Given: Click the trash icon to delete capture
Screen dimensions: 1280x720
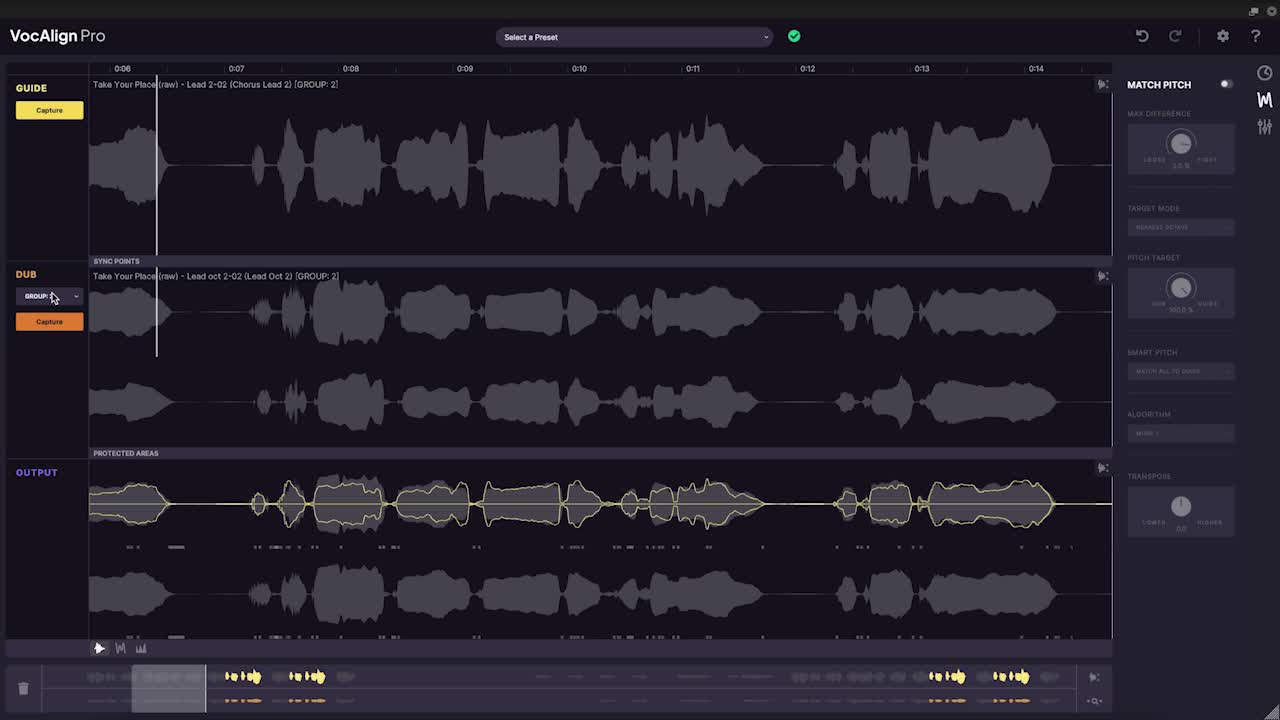Looking at the screenshot, I should click(x=23, y=688).
